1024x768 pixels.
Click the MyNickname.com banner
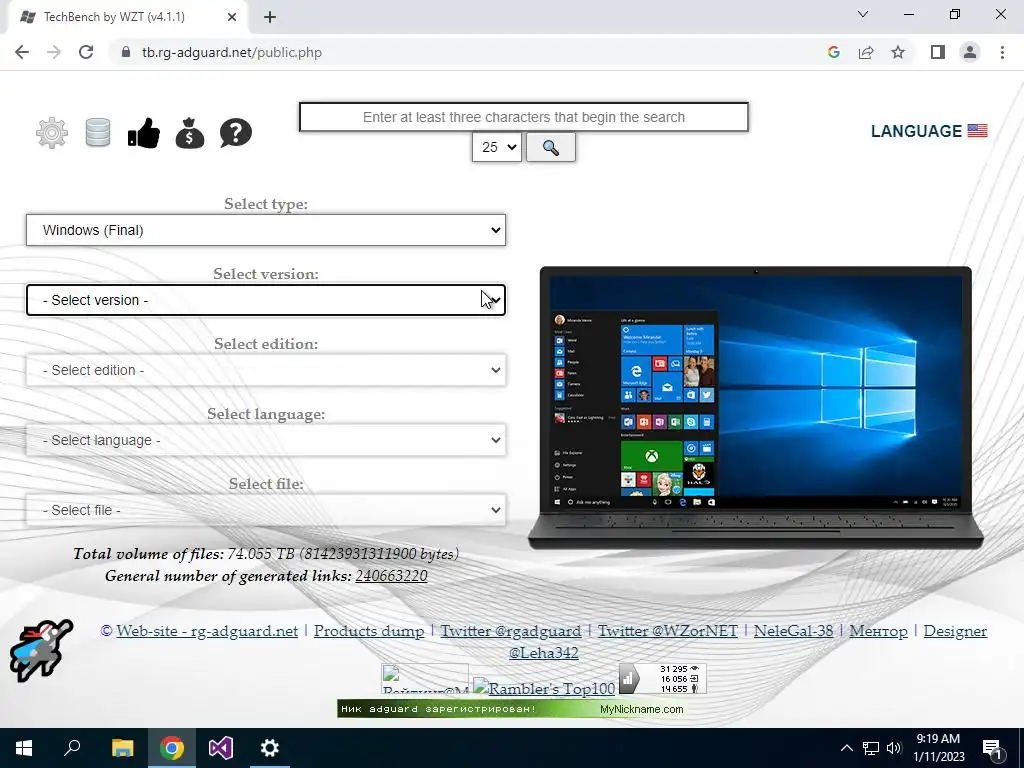(511, 709)
